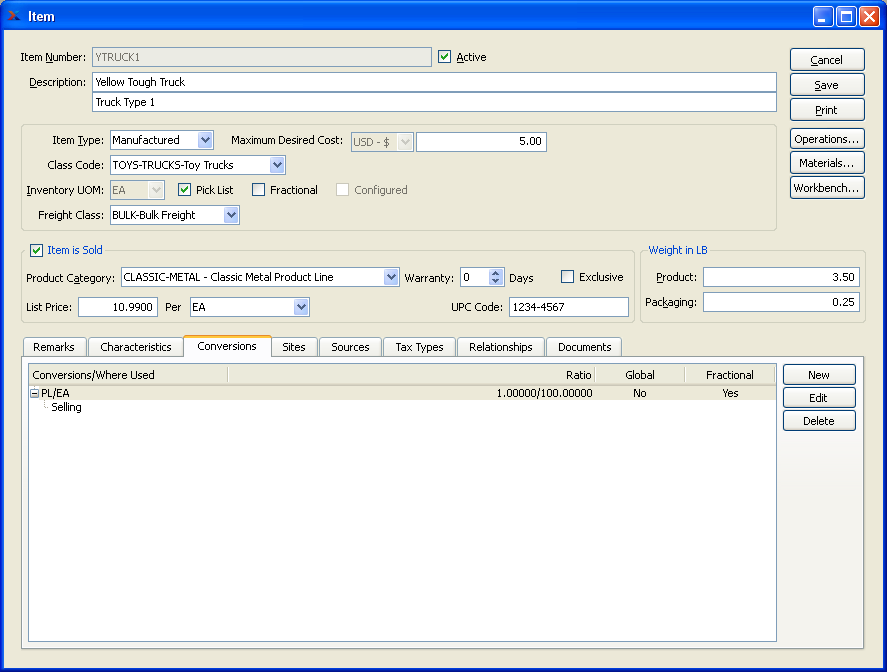
Task: Collapse the PL/EA conversion tree row
Action: (35, 393)
